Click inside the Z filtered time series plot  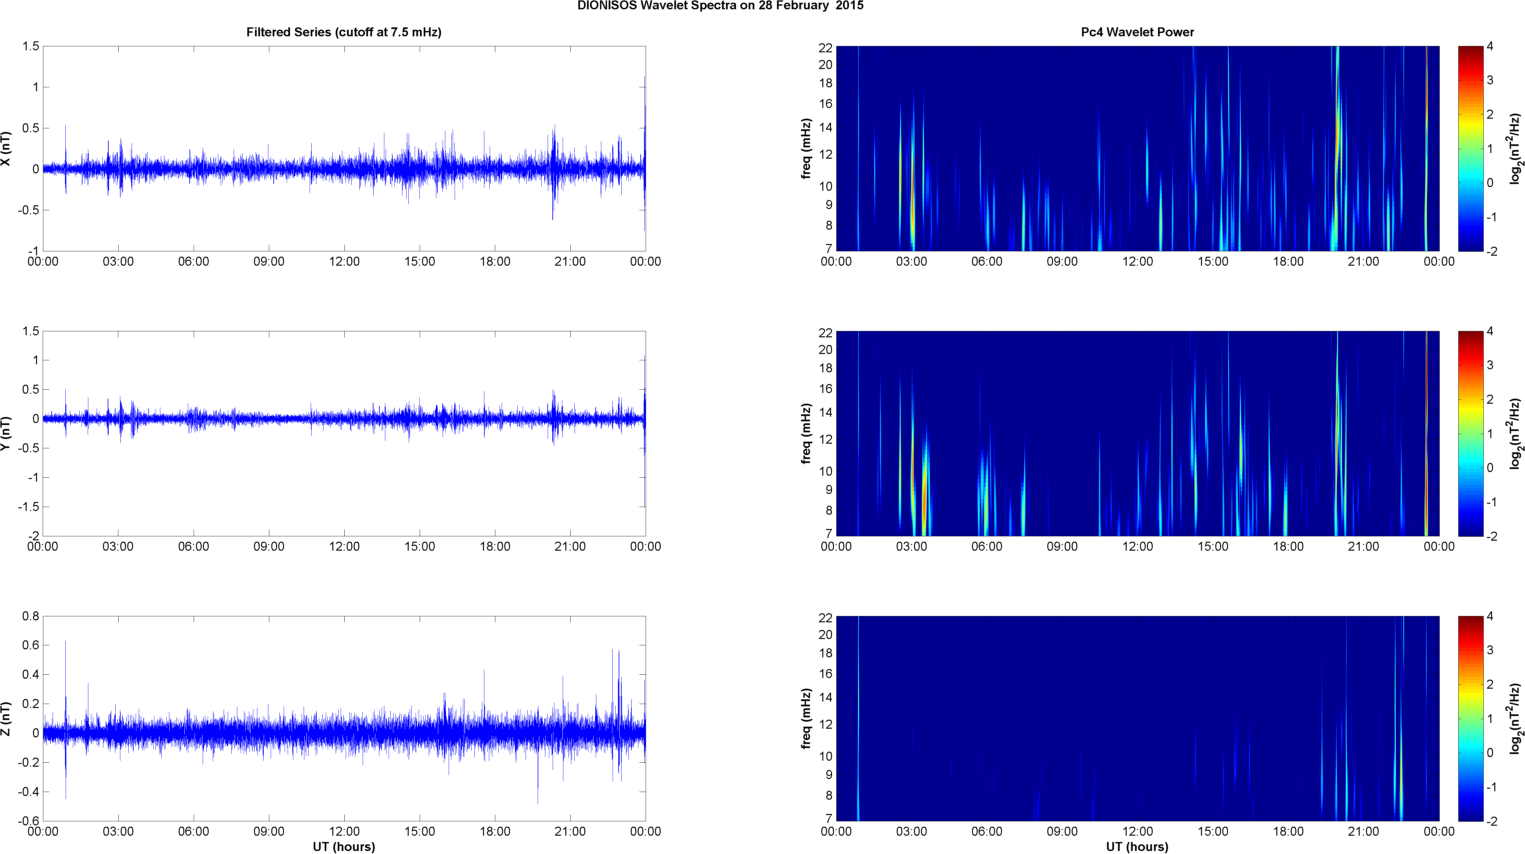(344, 719)
